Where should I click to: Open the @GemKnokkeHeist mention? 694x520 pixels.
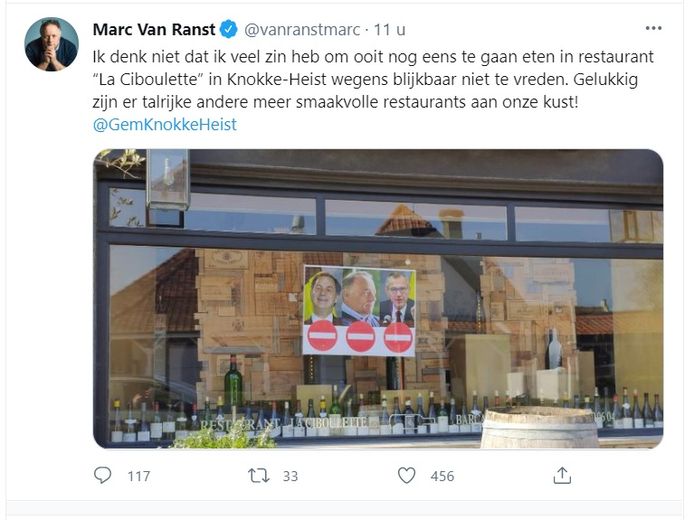point(165,124)
